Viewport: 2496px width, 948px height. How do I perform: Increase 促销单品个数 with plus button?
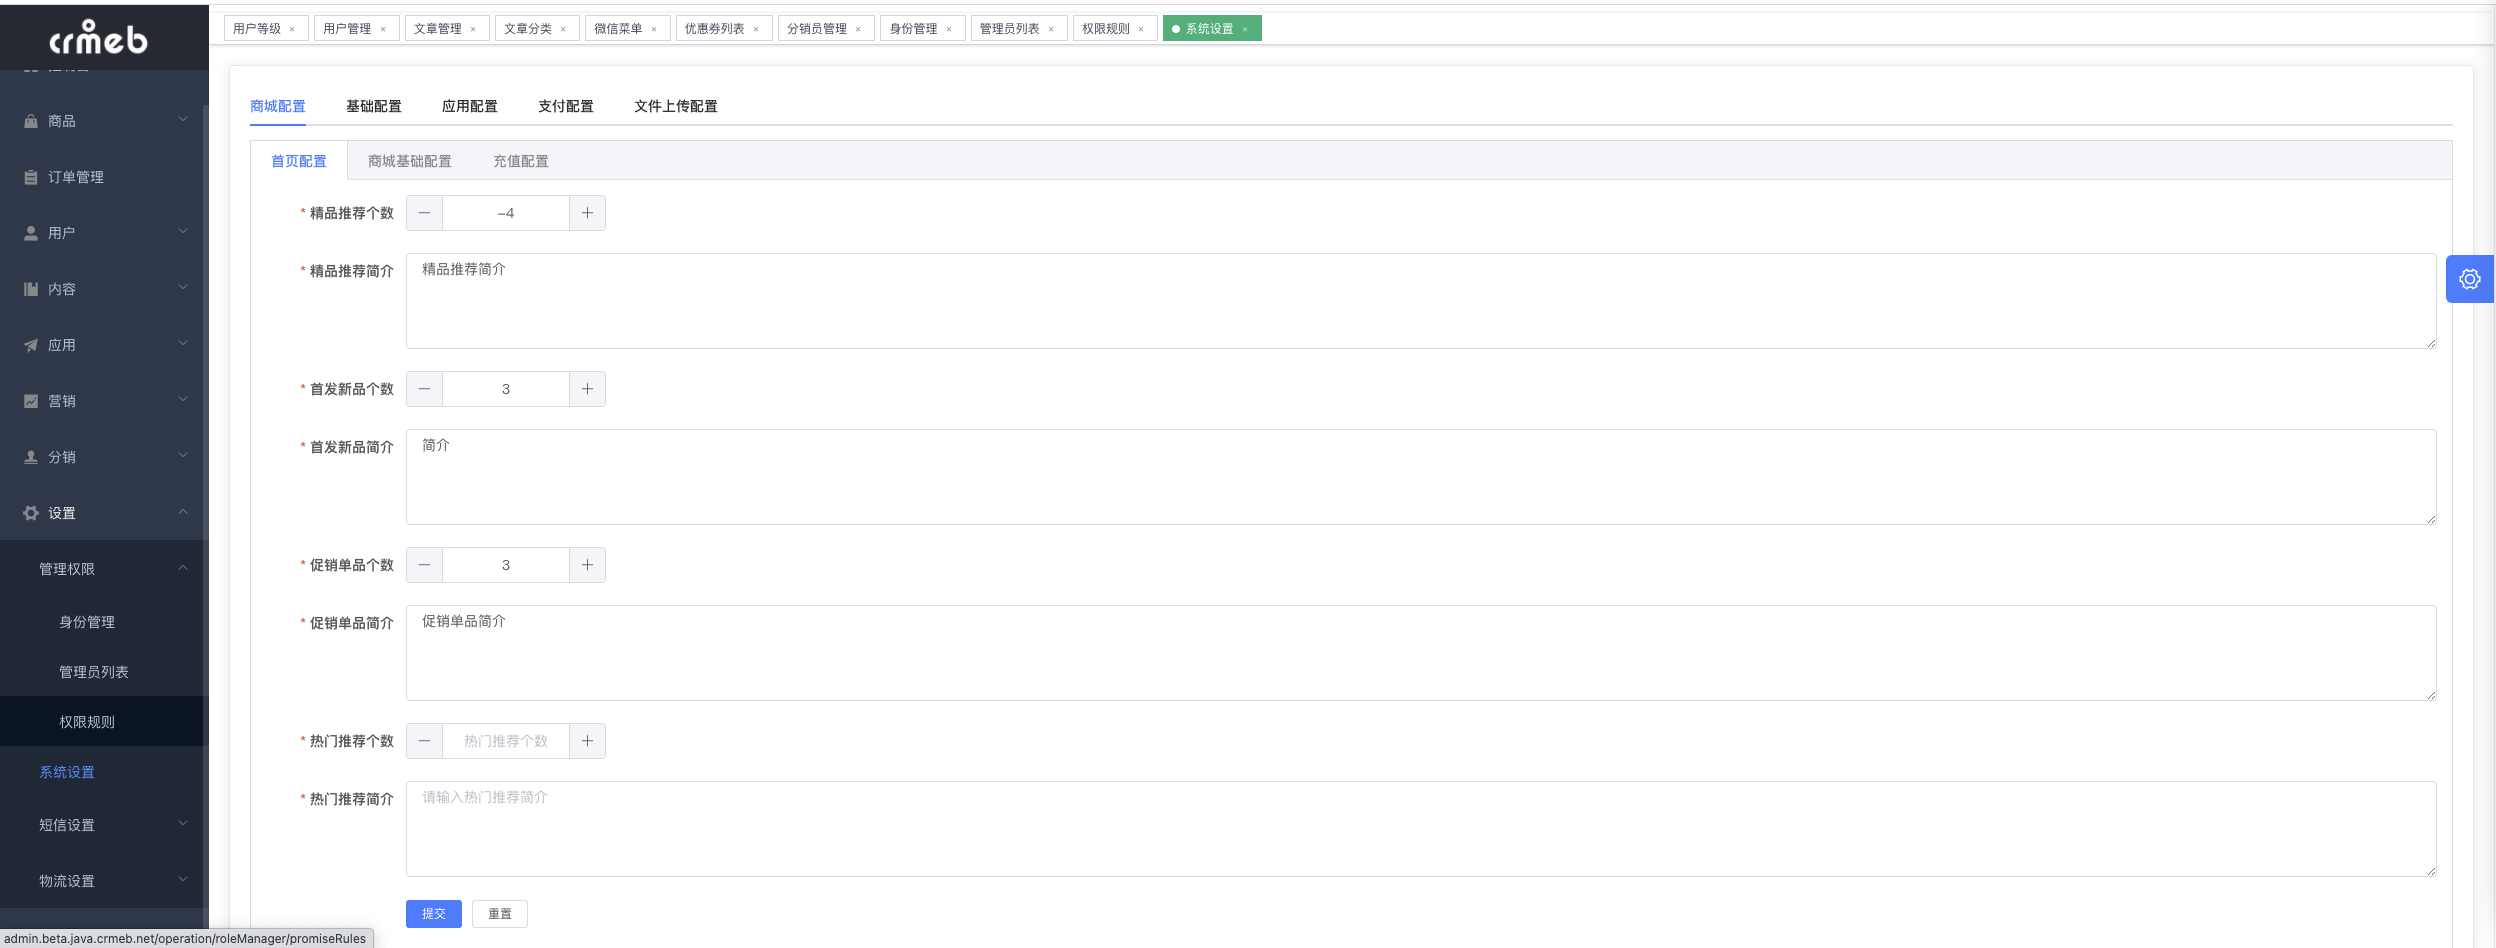click(x=587, y=565)
